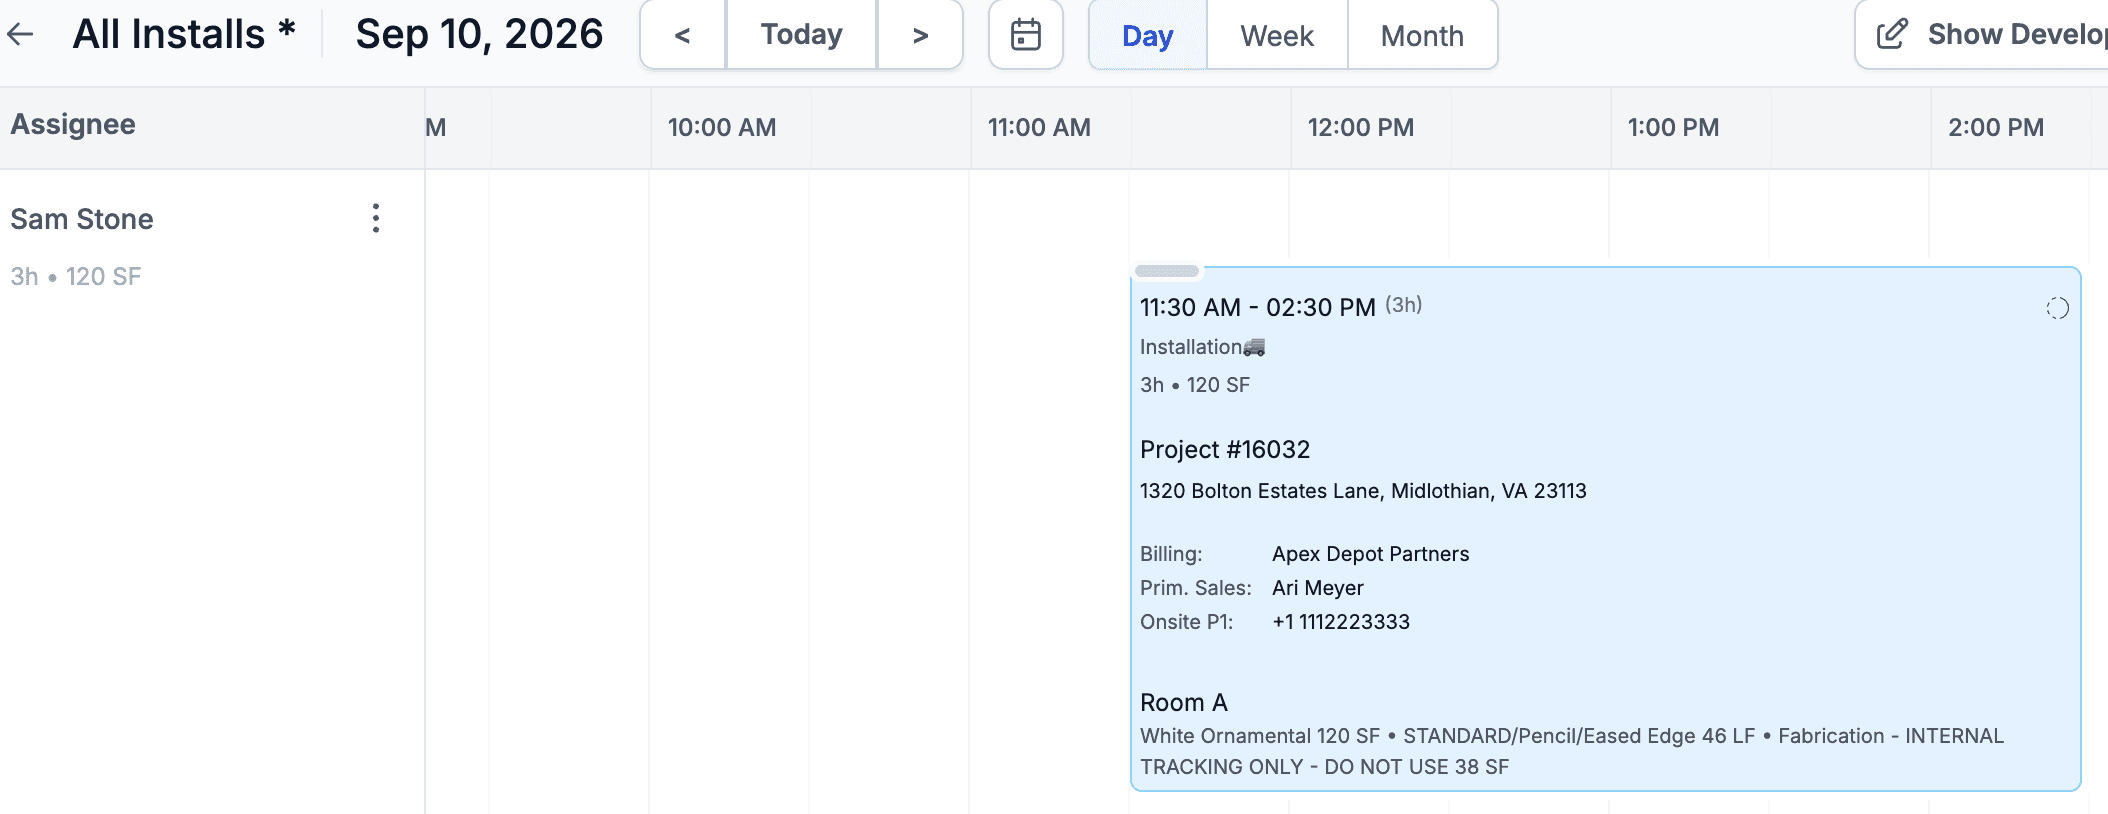Go to the previous day
The height and width of the screenshot is (814, 2108).
[x=683, y=35]
